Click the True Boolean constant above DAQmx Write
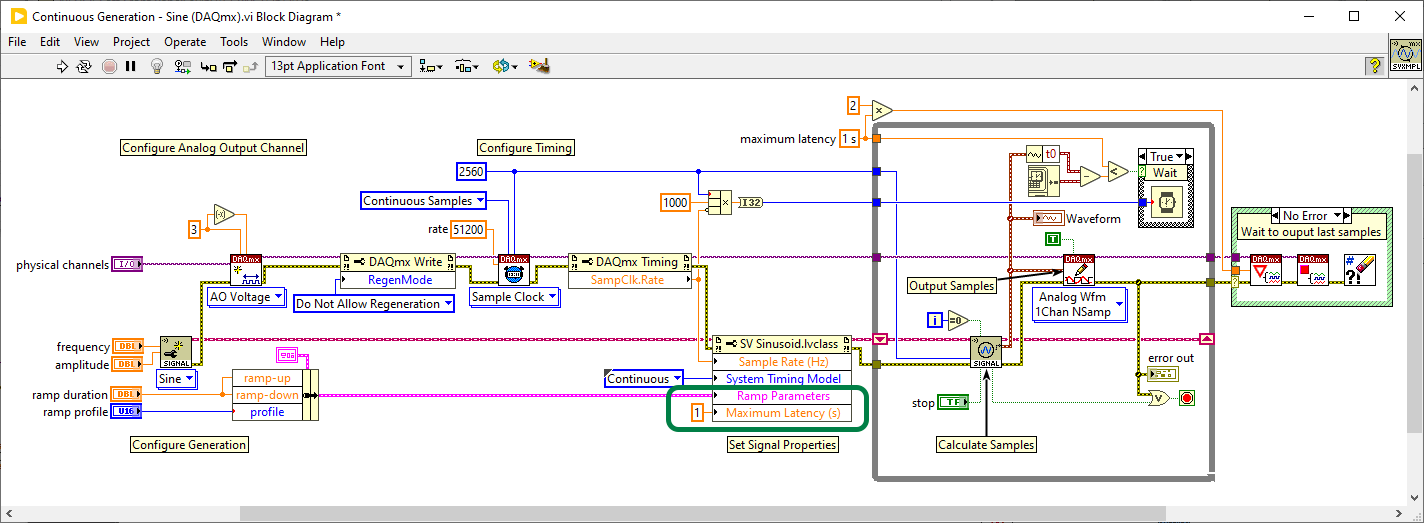This screenshot has height=523, width=1424. [x=1052, y=238]
